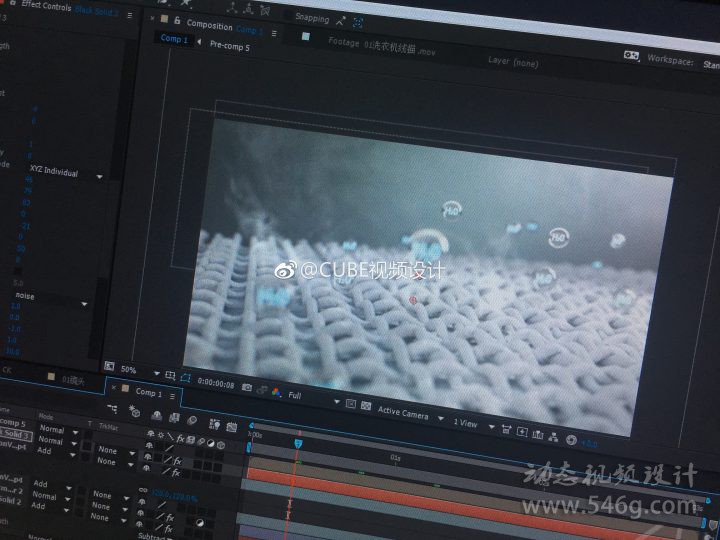This screenshot has height=540, width=720.
Task: Click the exposure value +0.0
Action: [x=589, y=444]
